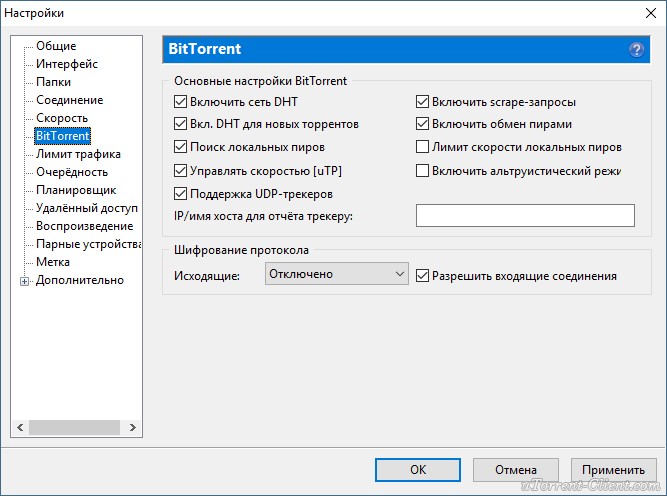Viewport: 667px width, 496px height.
Task: Enable Включить альтруистический режим checkbox
Action: pos(422,171)
